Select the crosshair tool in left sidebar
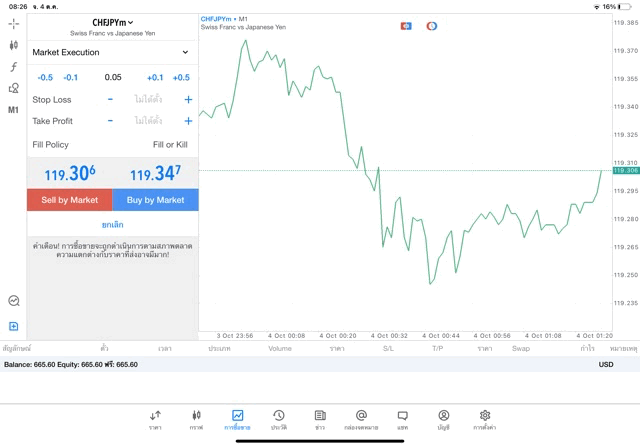 click(x=14, y=23)
